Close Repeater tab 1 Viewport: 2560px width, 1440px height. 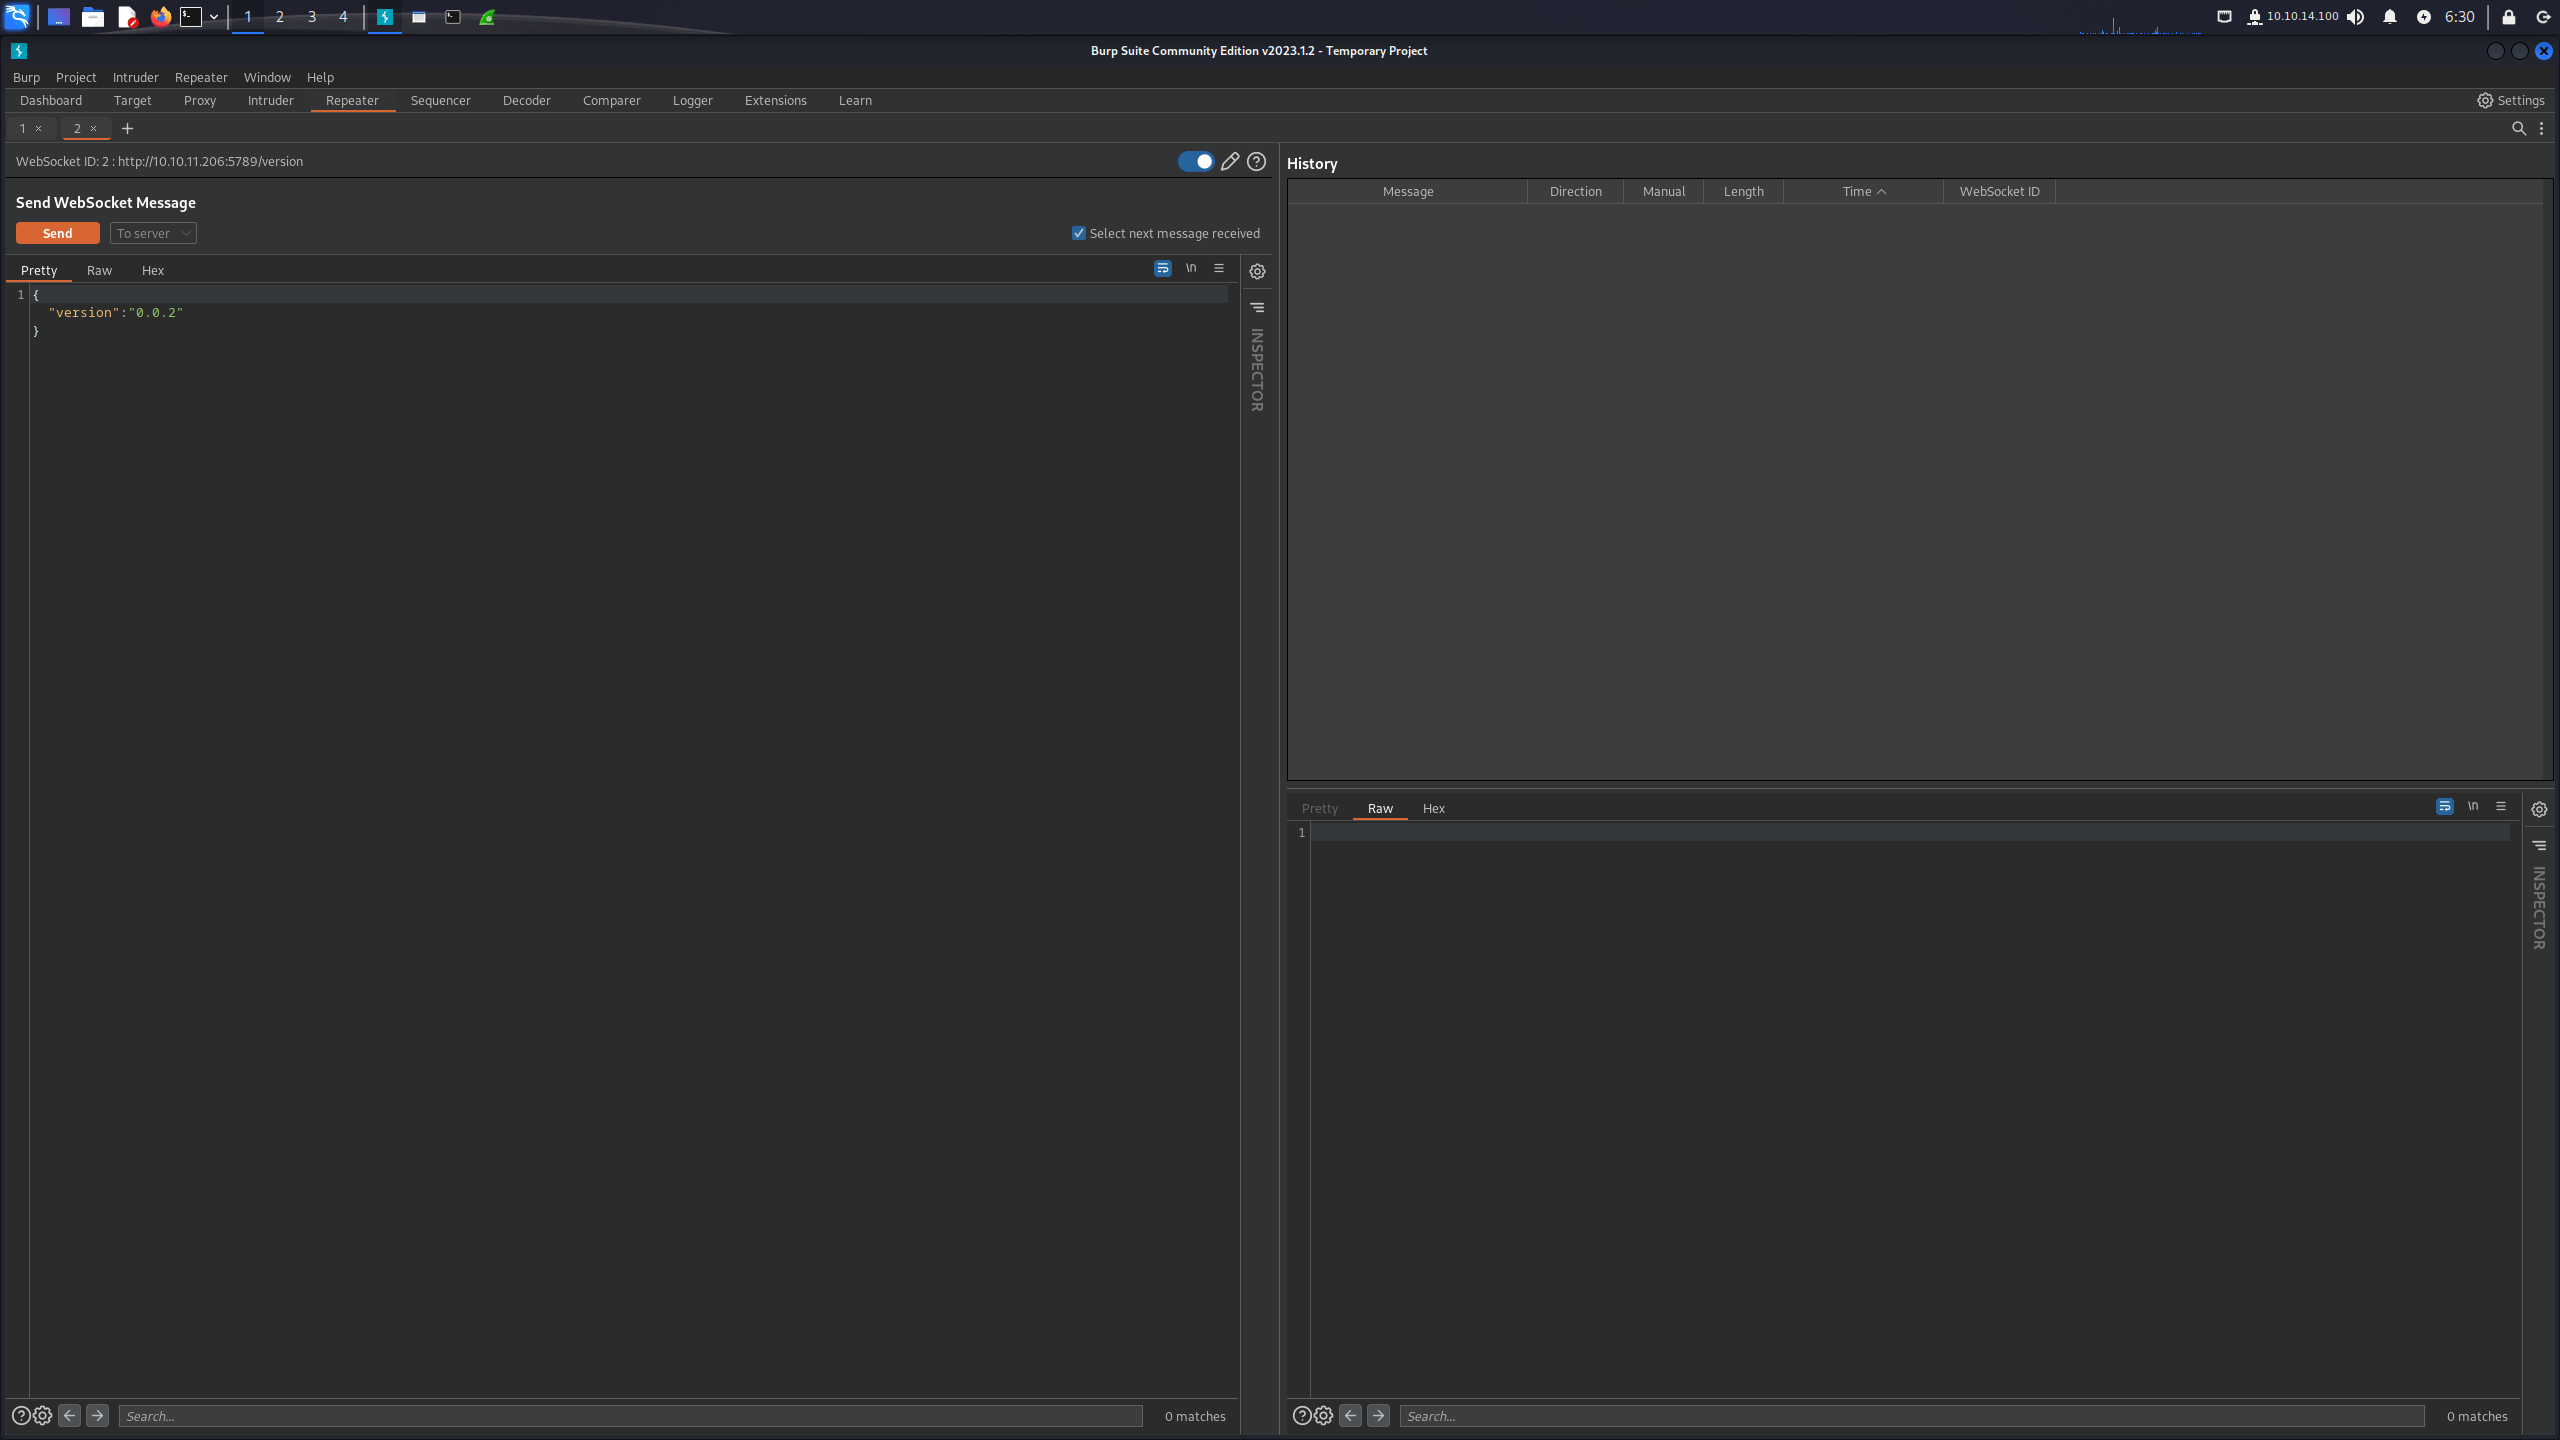39,128
